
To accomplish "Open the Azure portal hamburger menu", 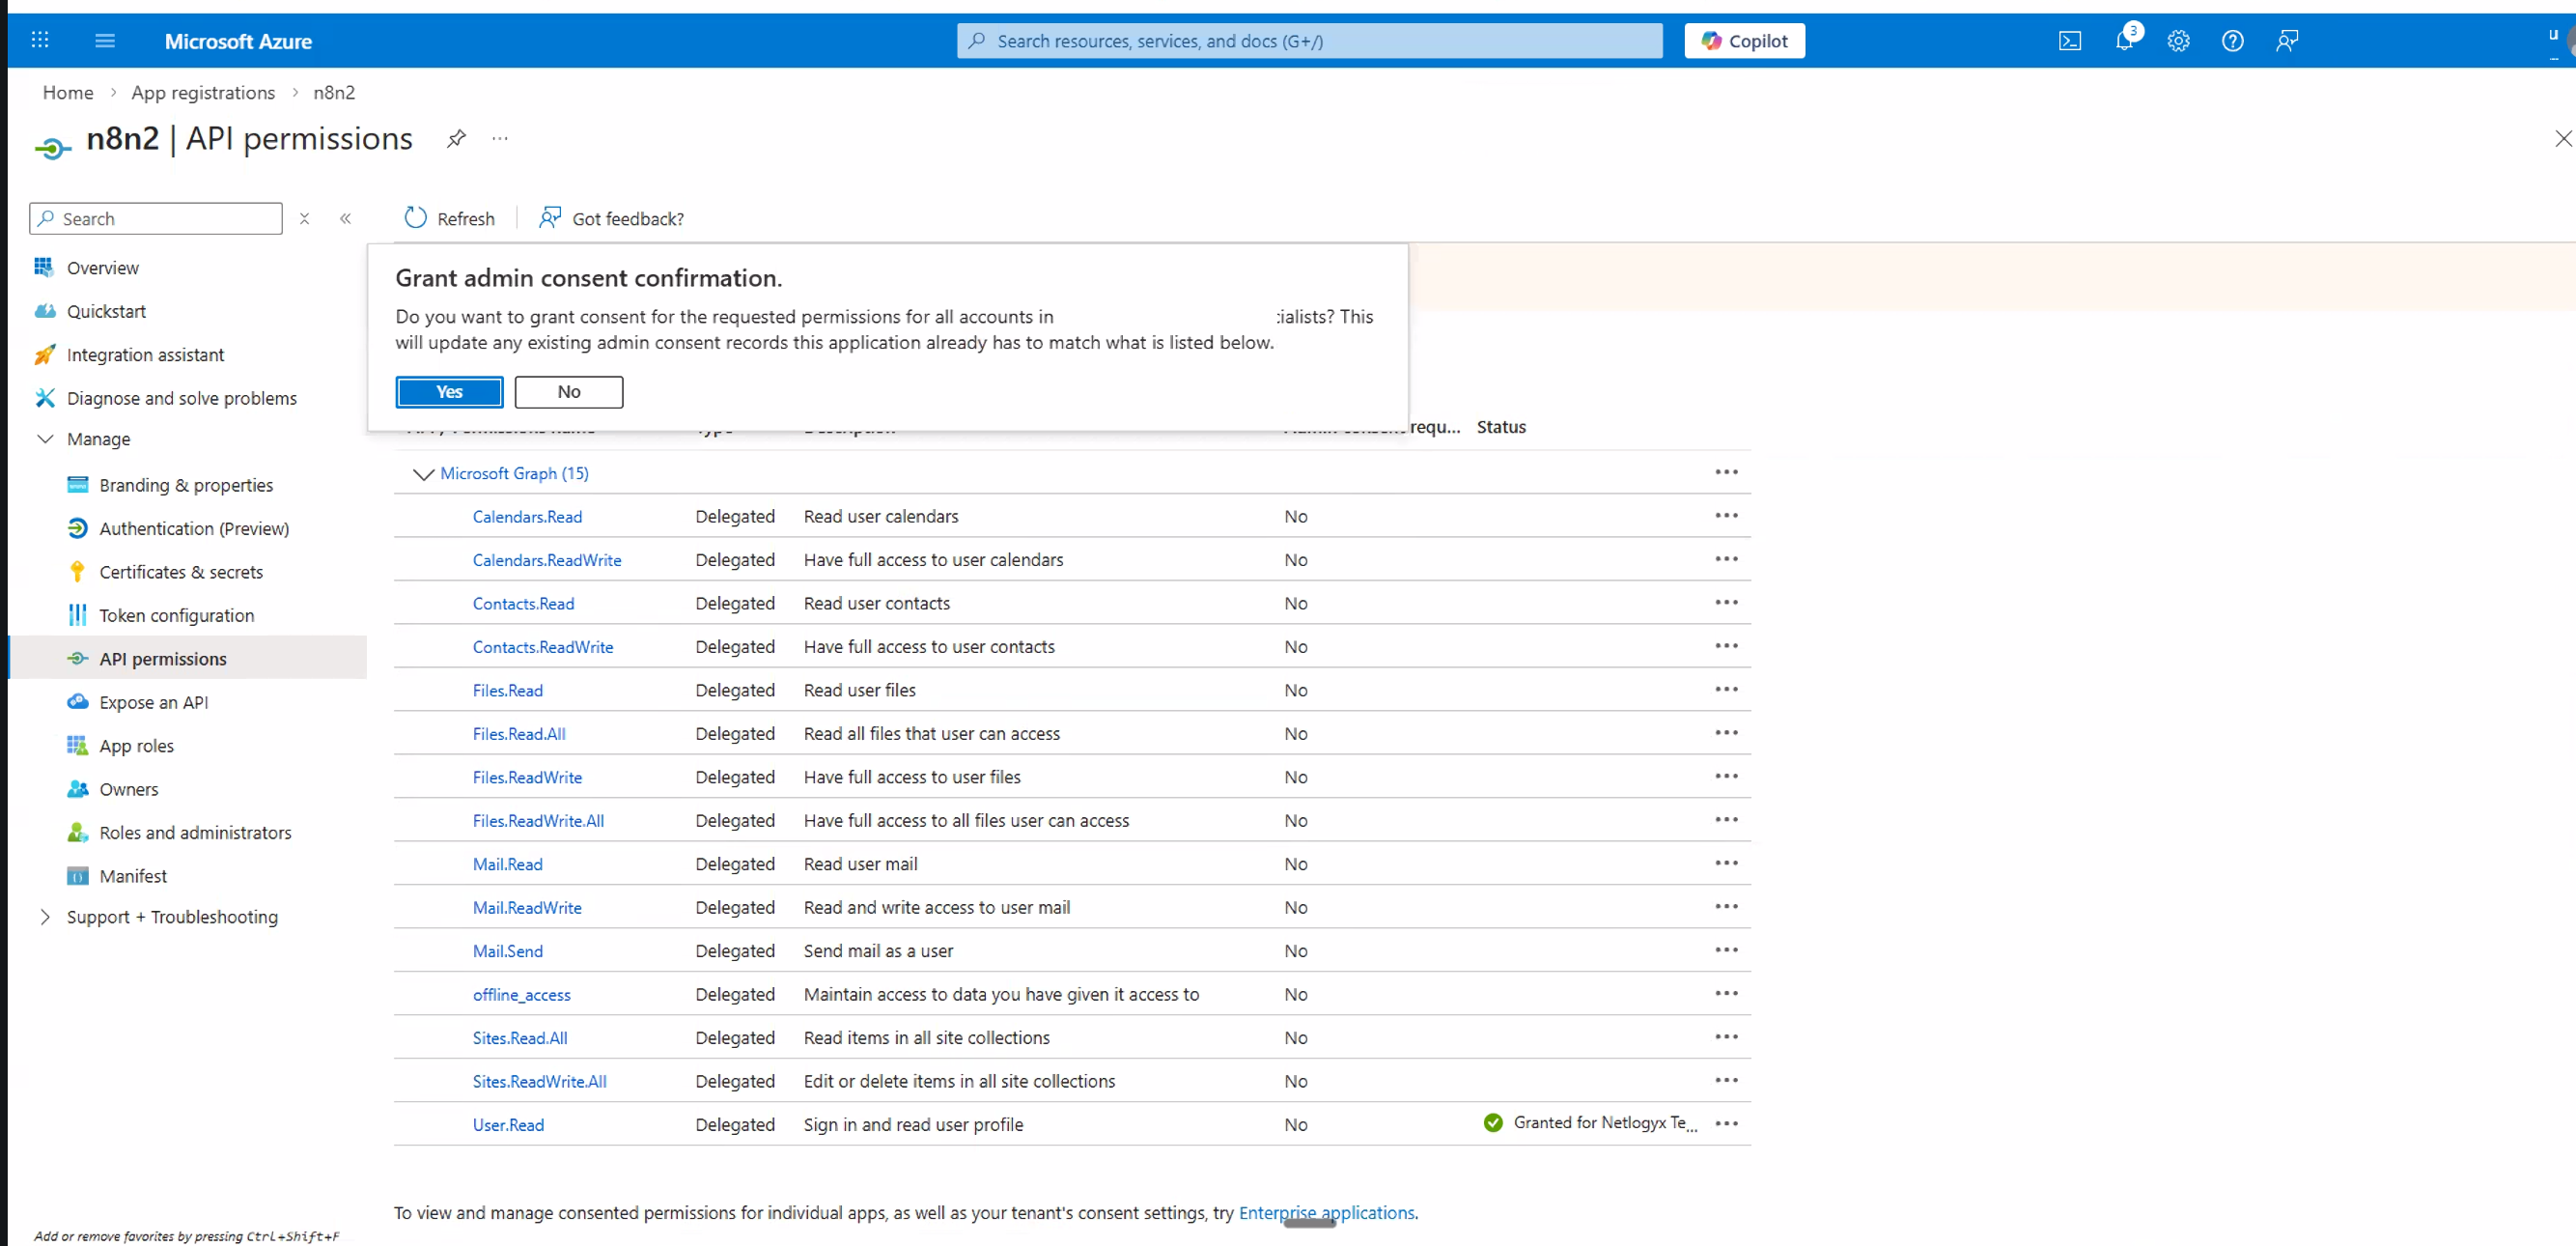I will pos(104,40).
